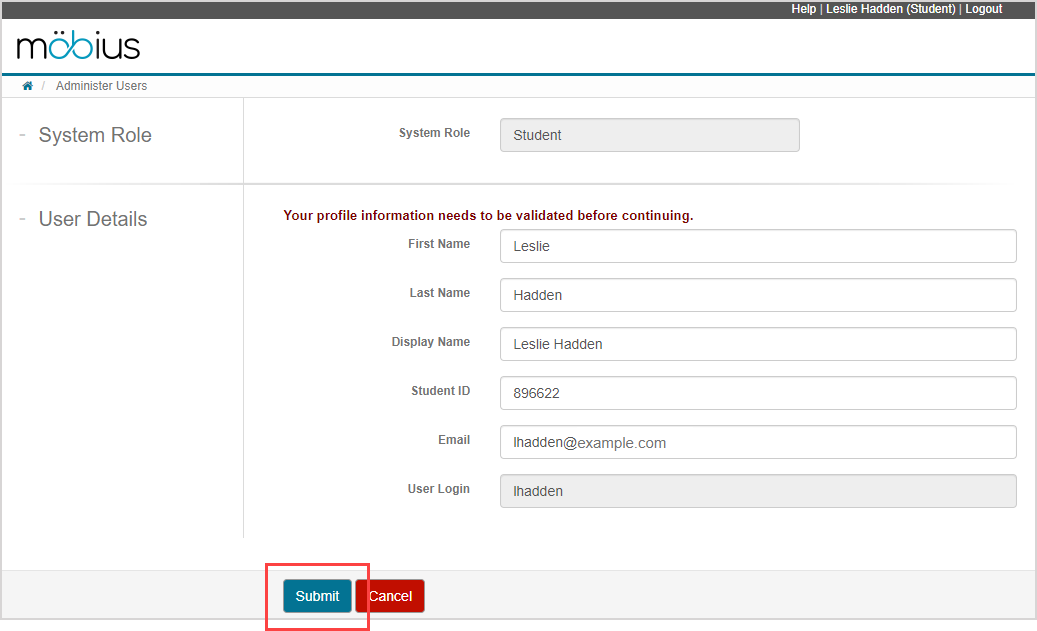Image resolution: width=1037 pixels, height=631 pixels.
Task: Select the Display Name input field
Action: click(x=757, y=344)
